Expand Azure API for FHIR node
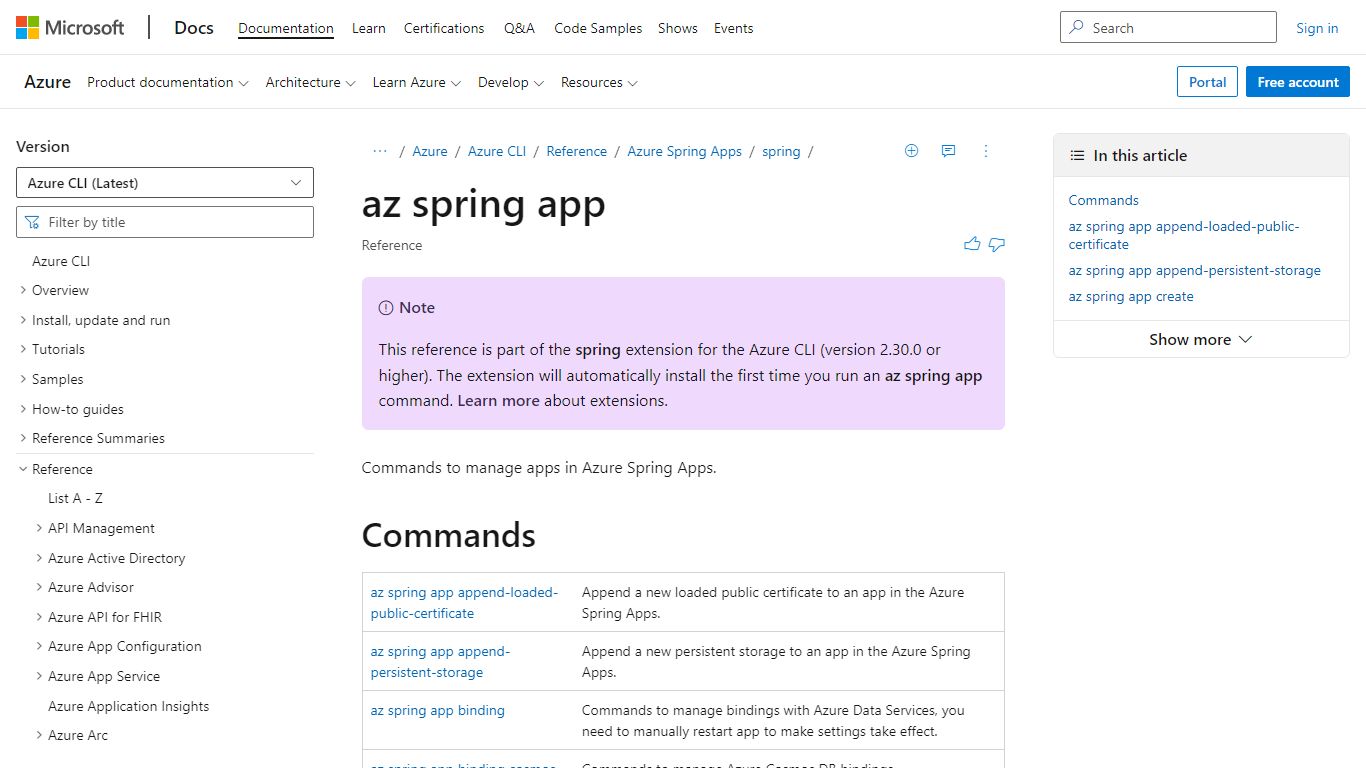Viewport: 1366px width, 768px height. pyautogui.click(x=39, y=617)
